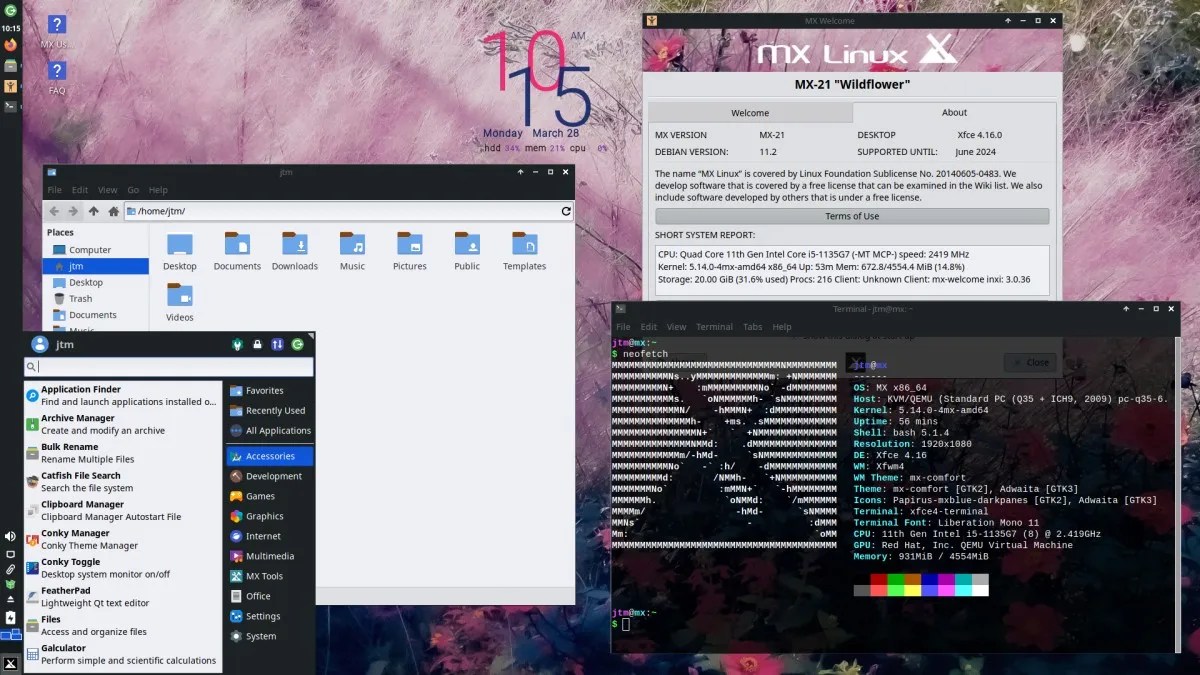The image size is (1200, 675).
Task: Open file manager File menu
Action: pos(55,190)
